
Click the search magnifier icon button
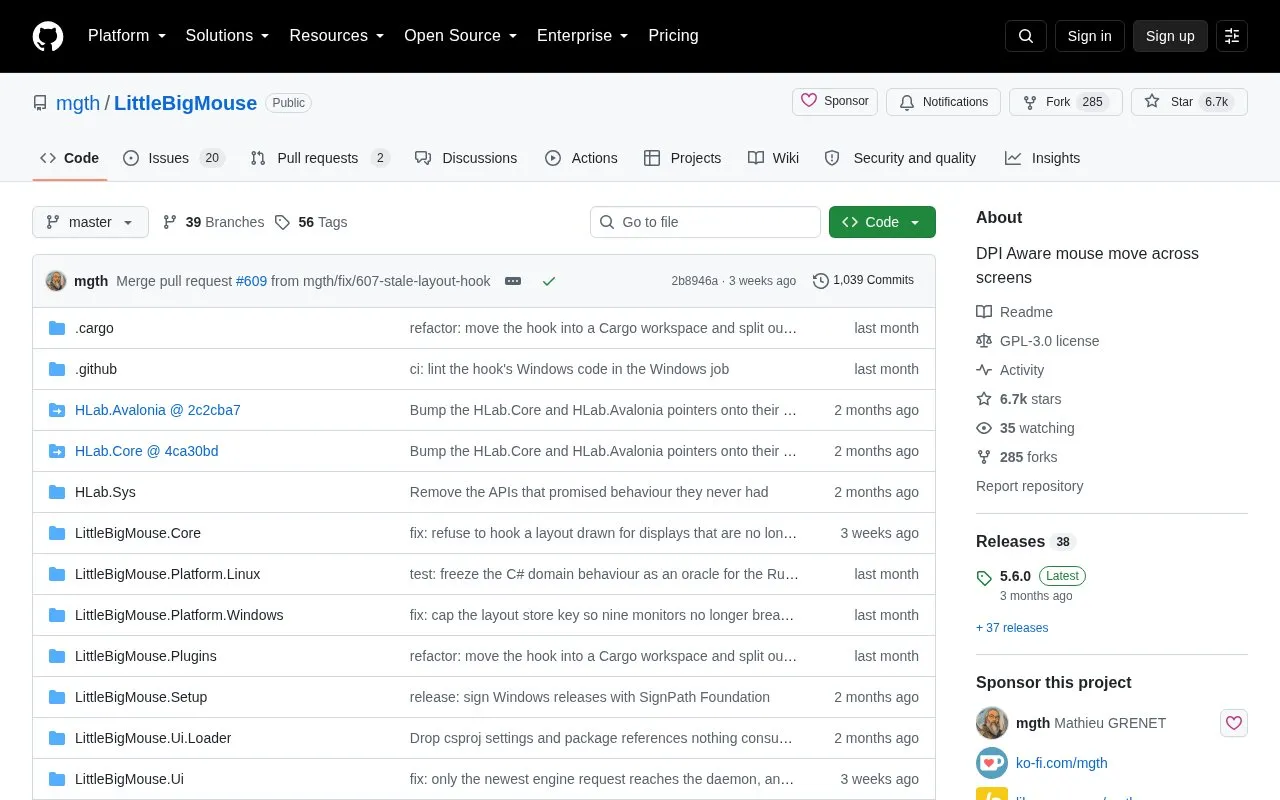click(1026, 36)
